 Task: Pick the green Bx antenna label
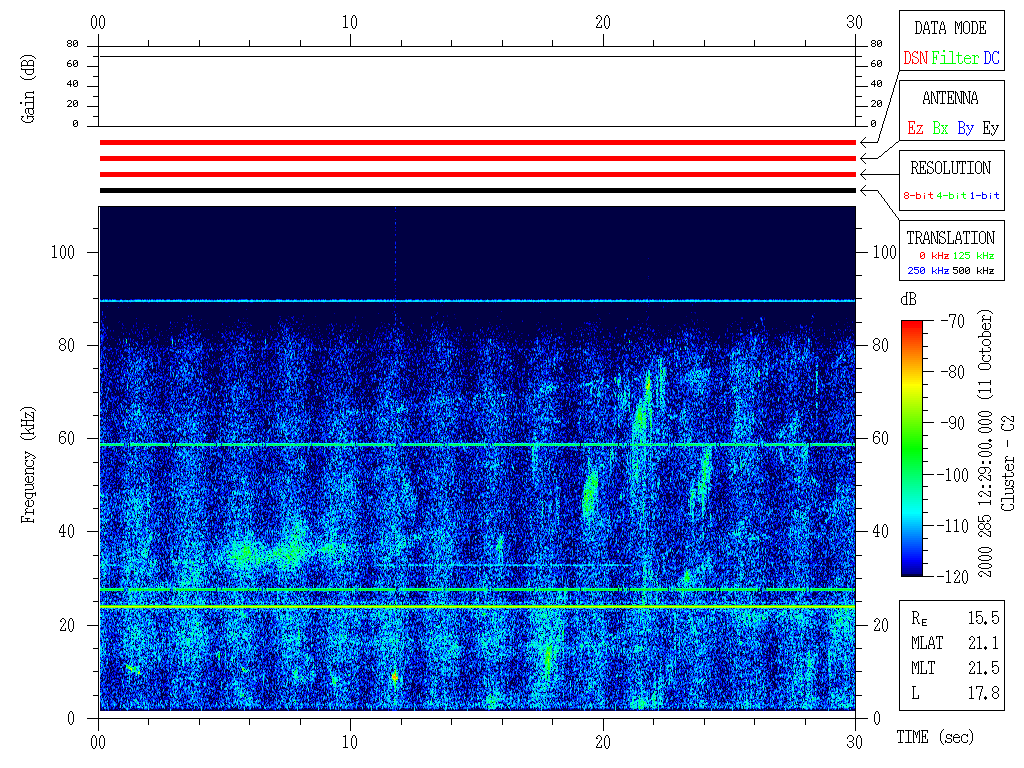[940, 128]
